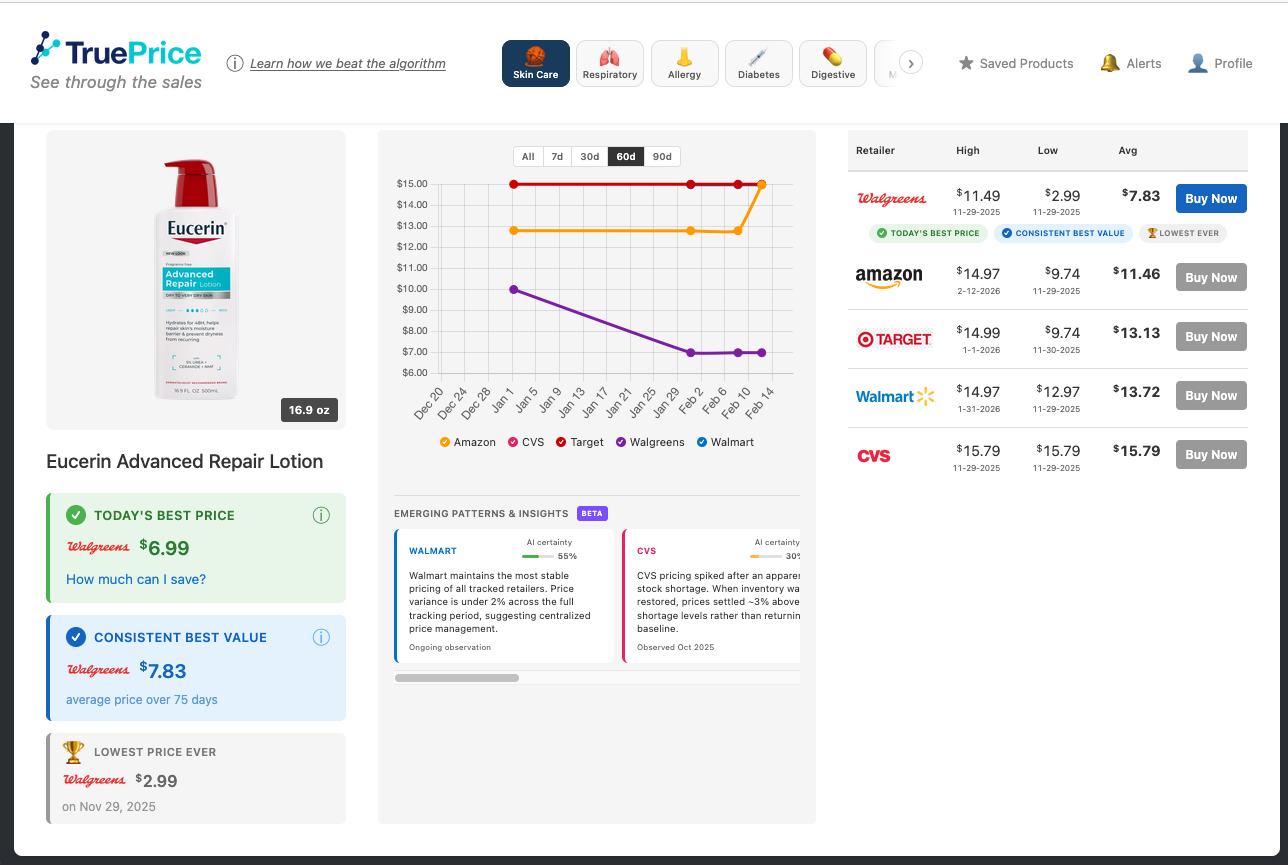Click the Walmart logo in retailer table
Screen dimensions: 1288x865
895,396
